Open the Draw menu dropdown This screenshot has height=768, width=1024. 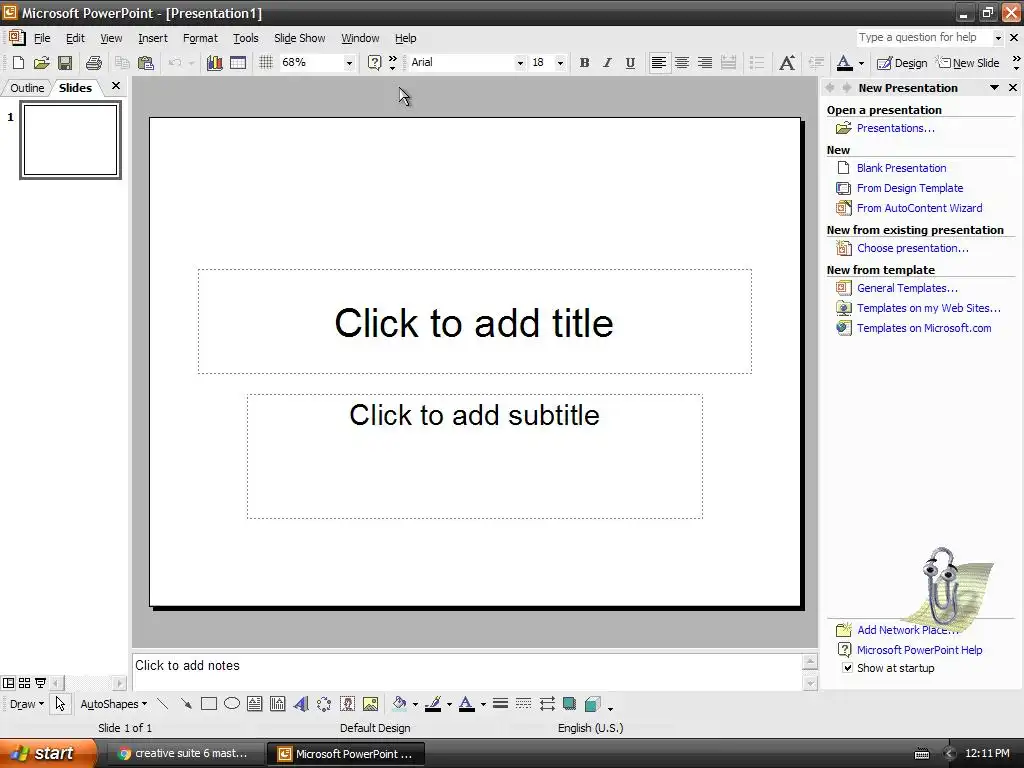coord(27,704)
